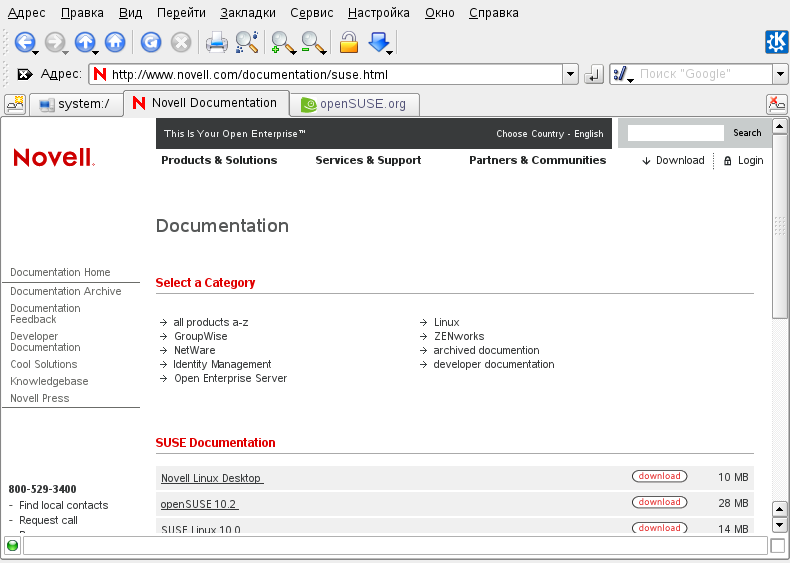Reload the page with the refresh icon
This screenshot has height=563, width=790.
click(150, 42)
